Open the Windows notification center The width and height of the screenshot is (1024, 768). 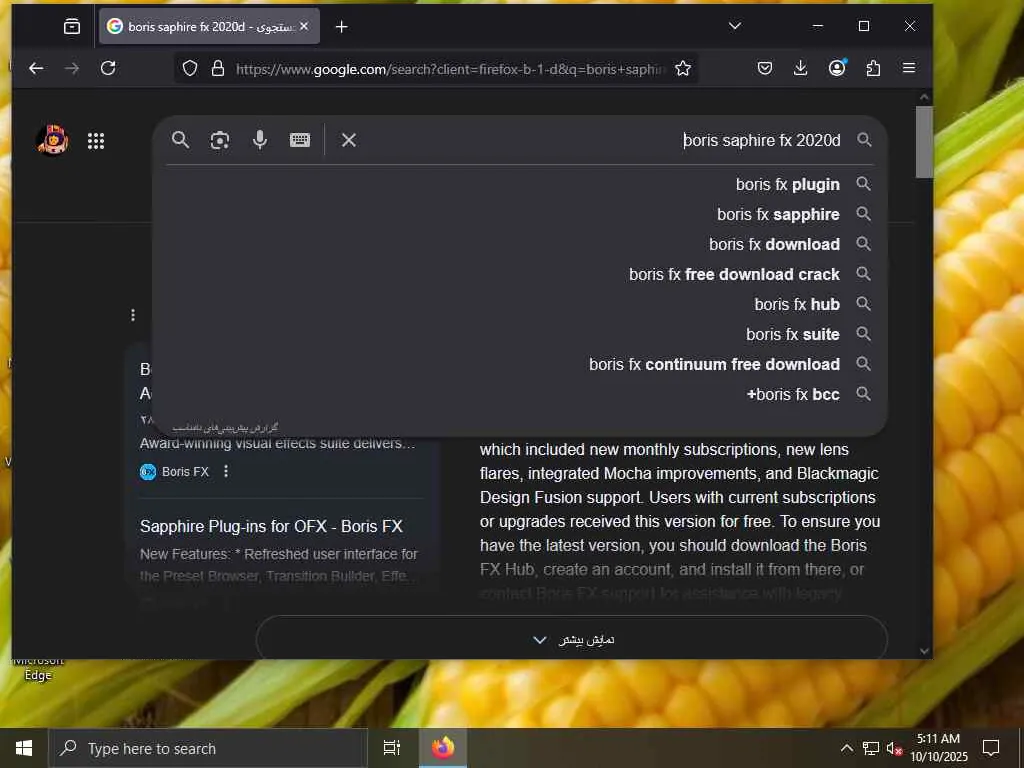point(991,748)
